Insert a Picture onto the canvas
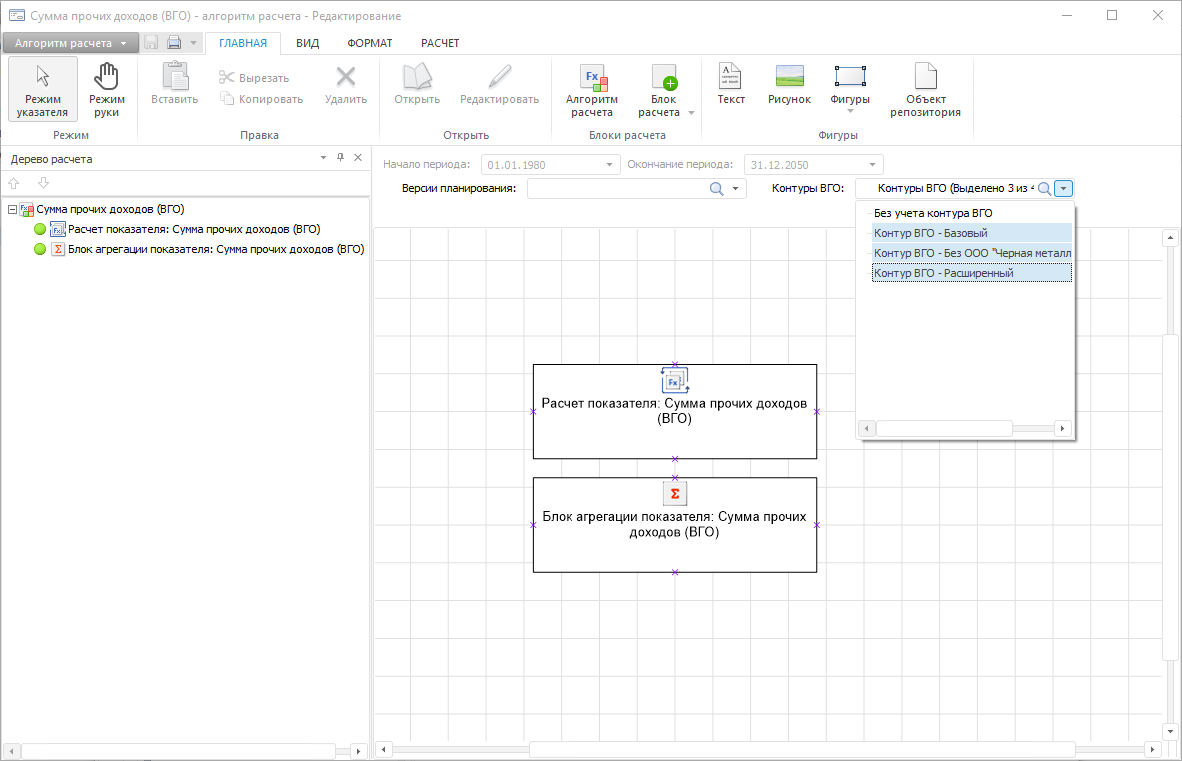This screenshot has height=761, width=1182. click(x=789, y=86)
